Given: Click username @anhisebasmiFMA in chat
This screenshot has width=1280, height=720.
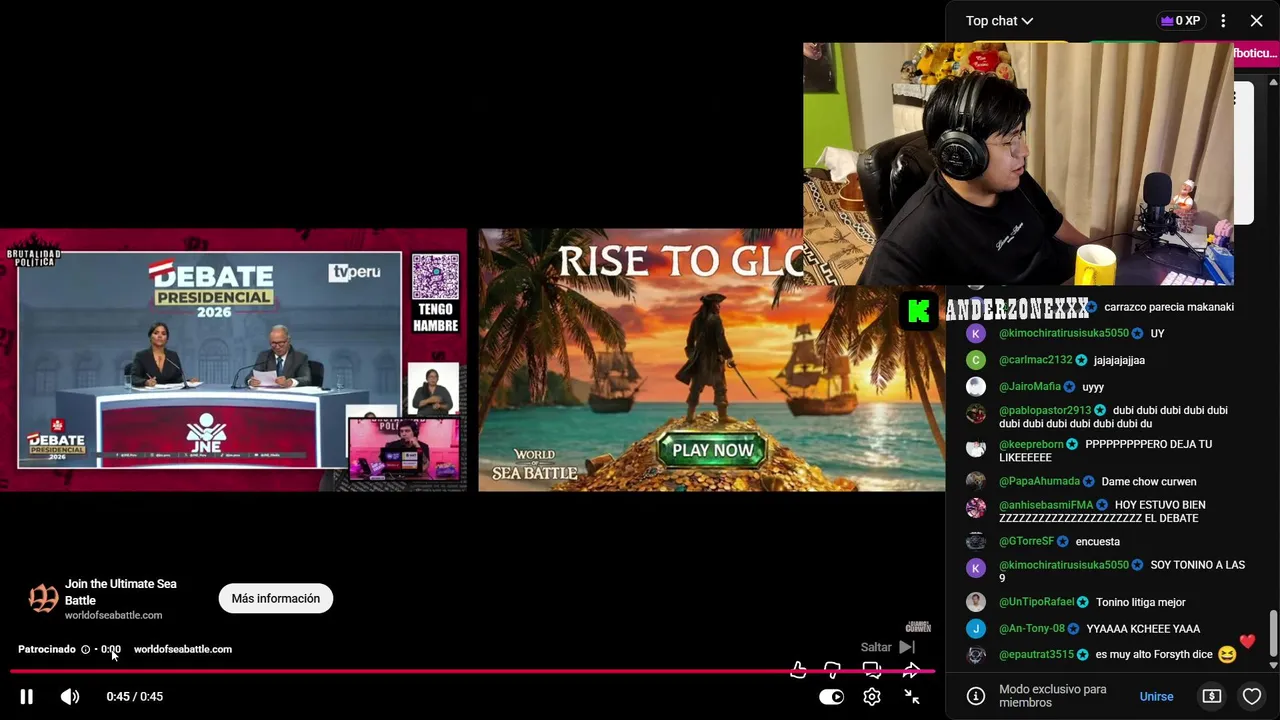Looking at the screenshot, I should (1046, 505).
